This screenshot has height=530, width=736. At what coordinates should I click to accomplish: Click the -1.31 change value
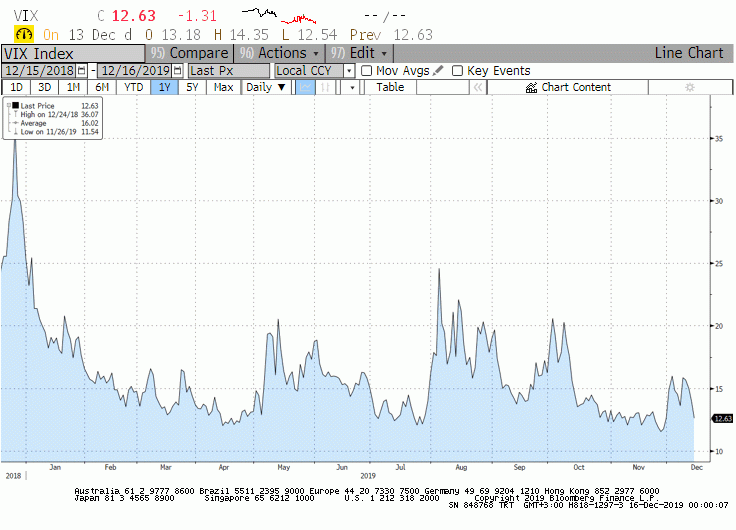tap(197, 16)
